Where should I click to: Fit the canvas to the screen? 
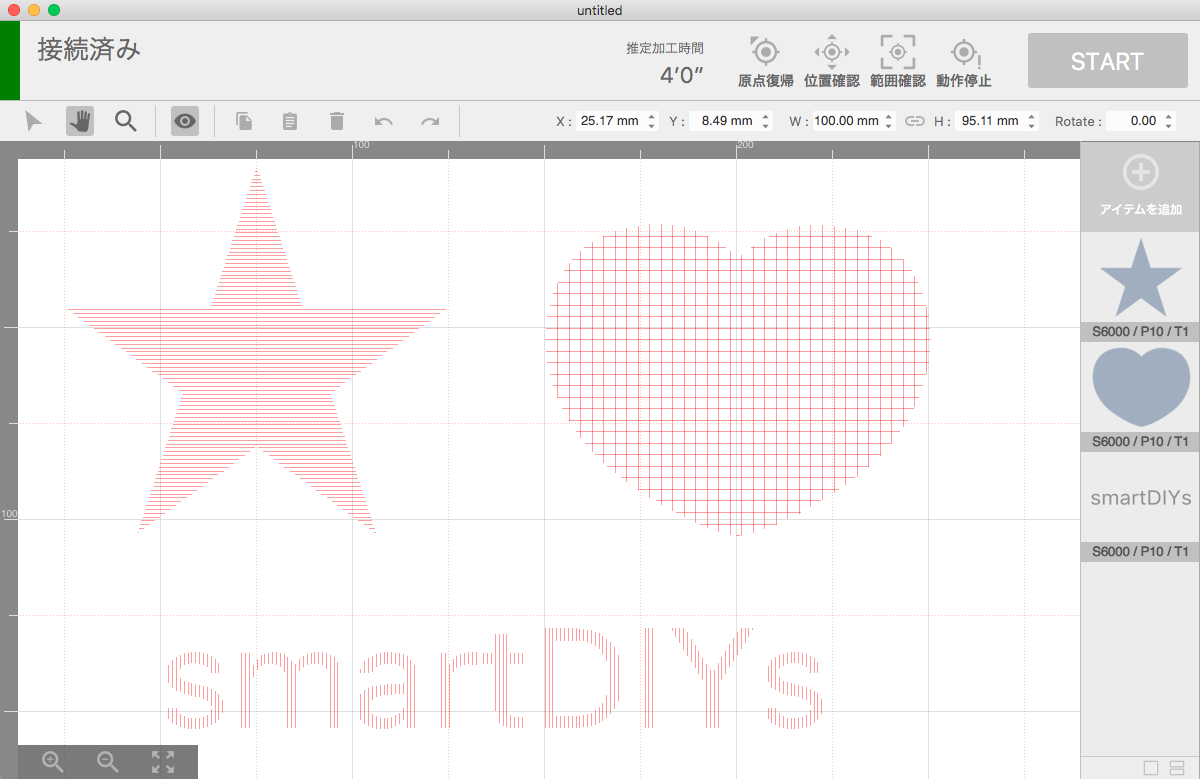pos(163,762)
